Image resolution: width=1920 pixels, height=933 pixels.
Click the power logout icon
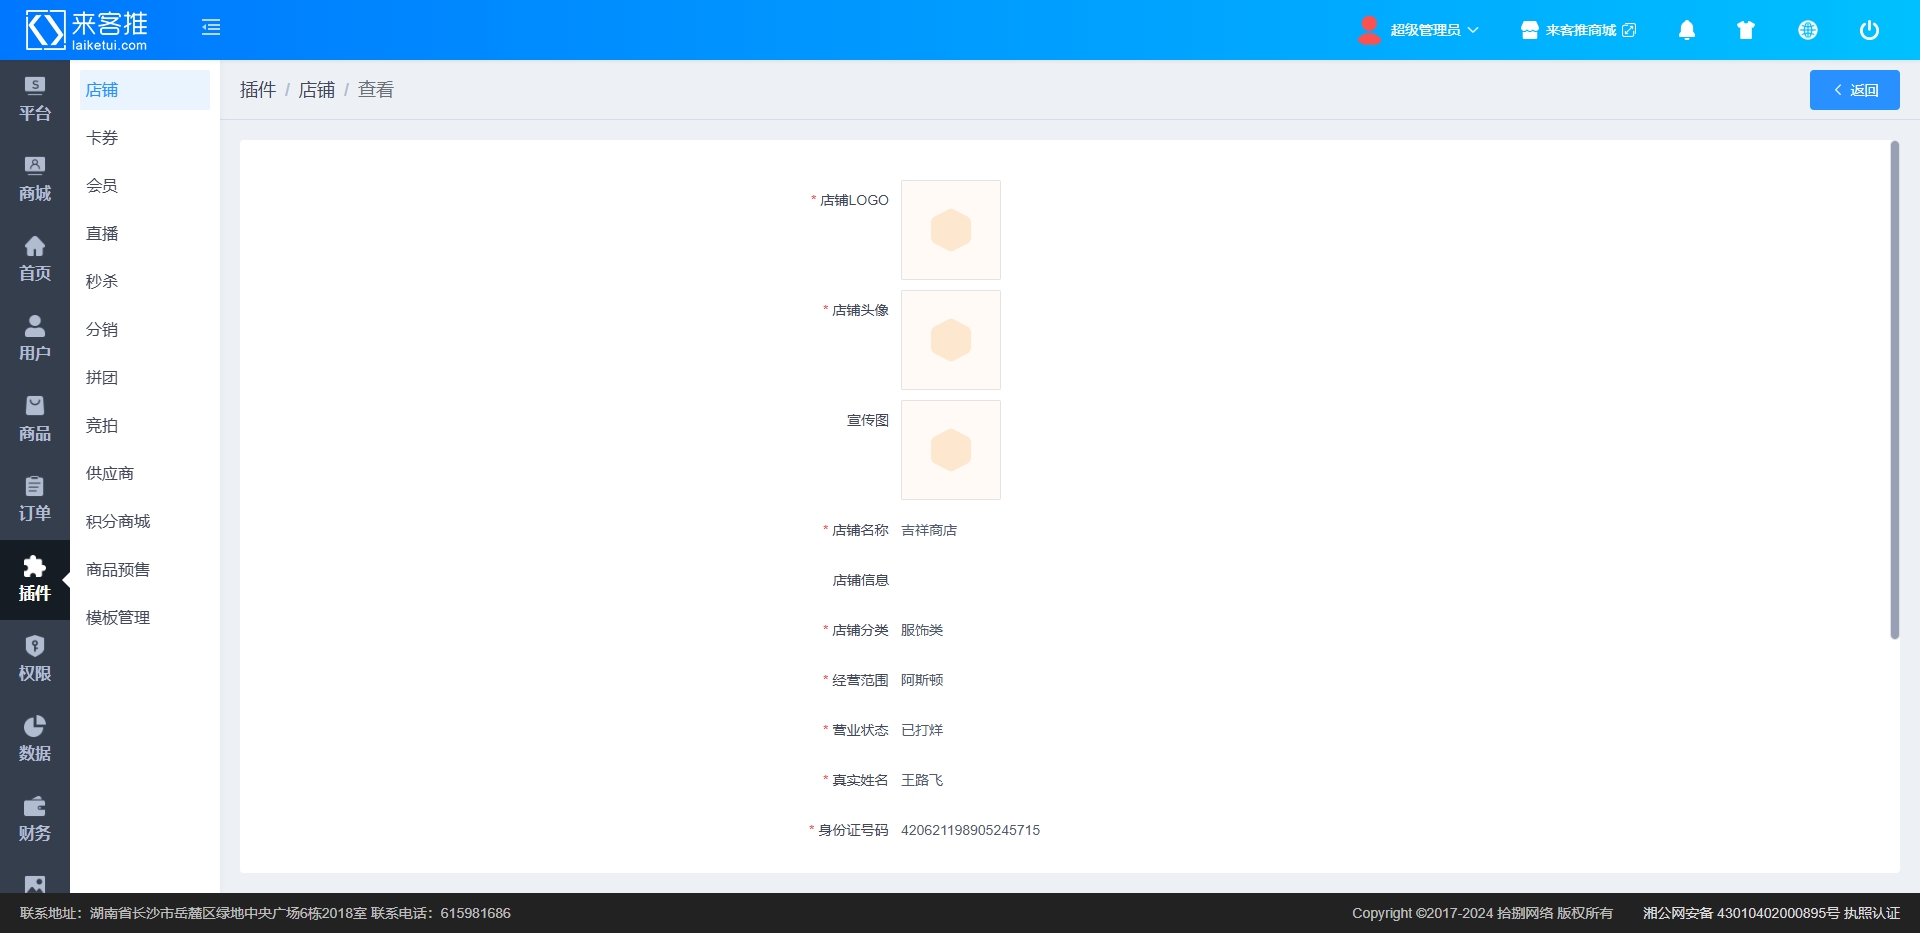[1868, 30]
